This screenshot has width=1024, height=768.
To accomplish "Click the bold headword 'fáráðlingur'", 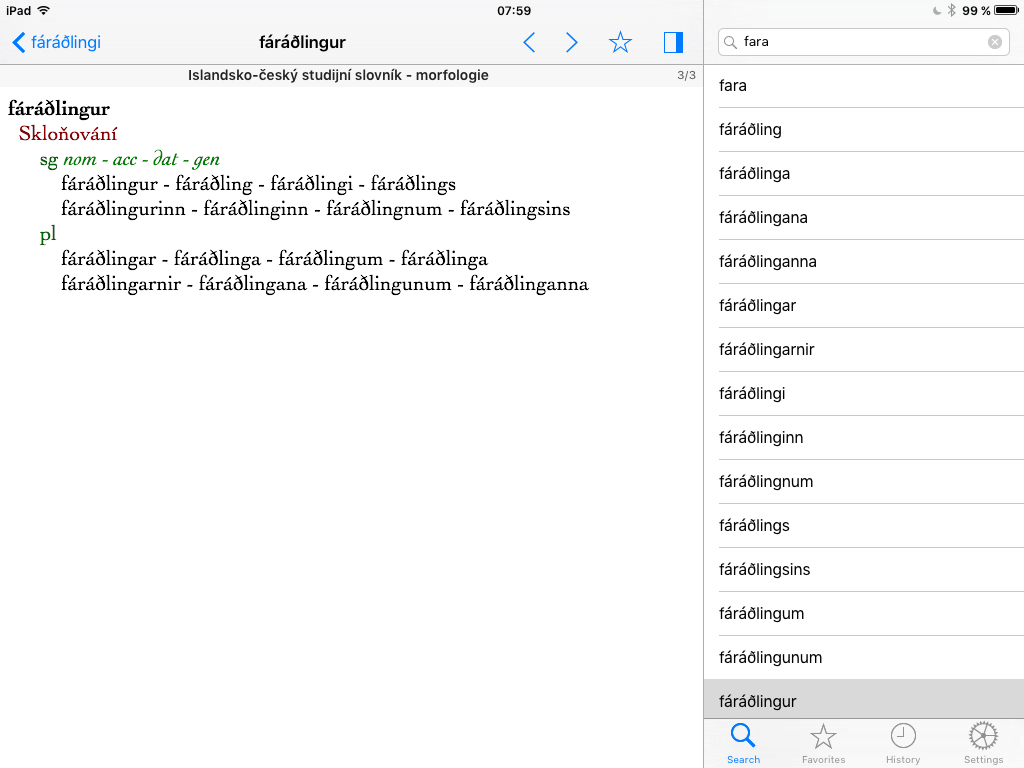I will [x=59, y=108].
